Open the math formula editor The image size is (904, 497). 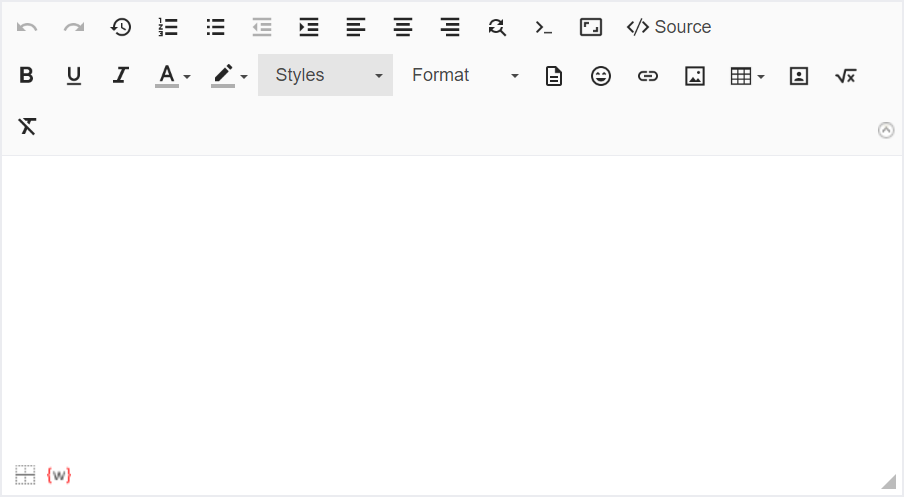(845, 76)
